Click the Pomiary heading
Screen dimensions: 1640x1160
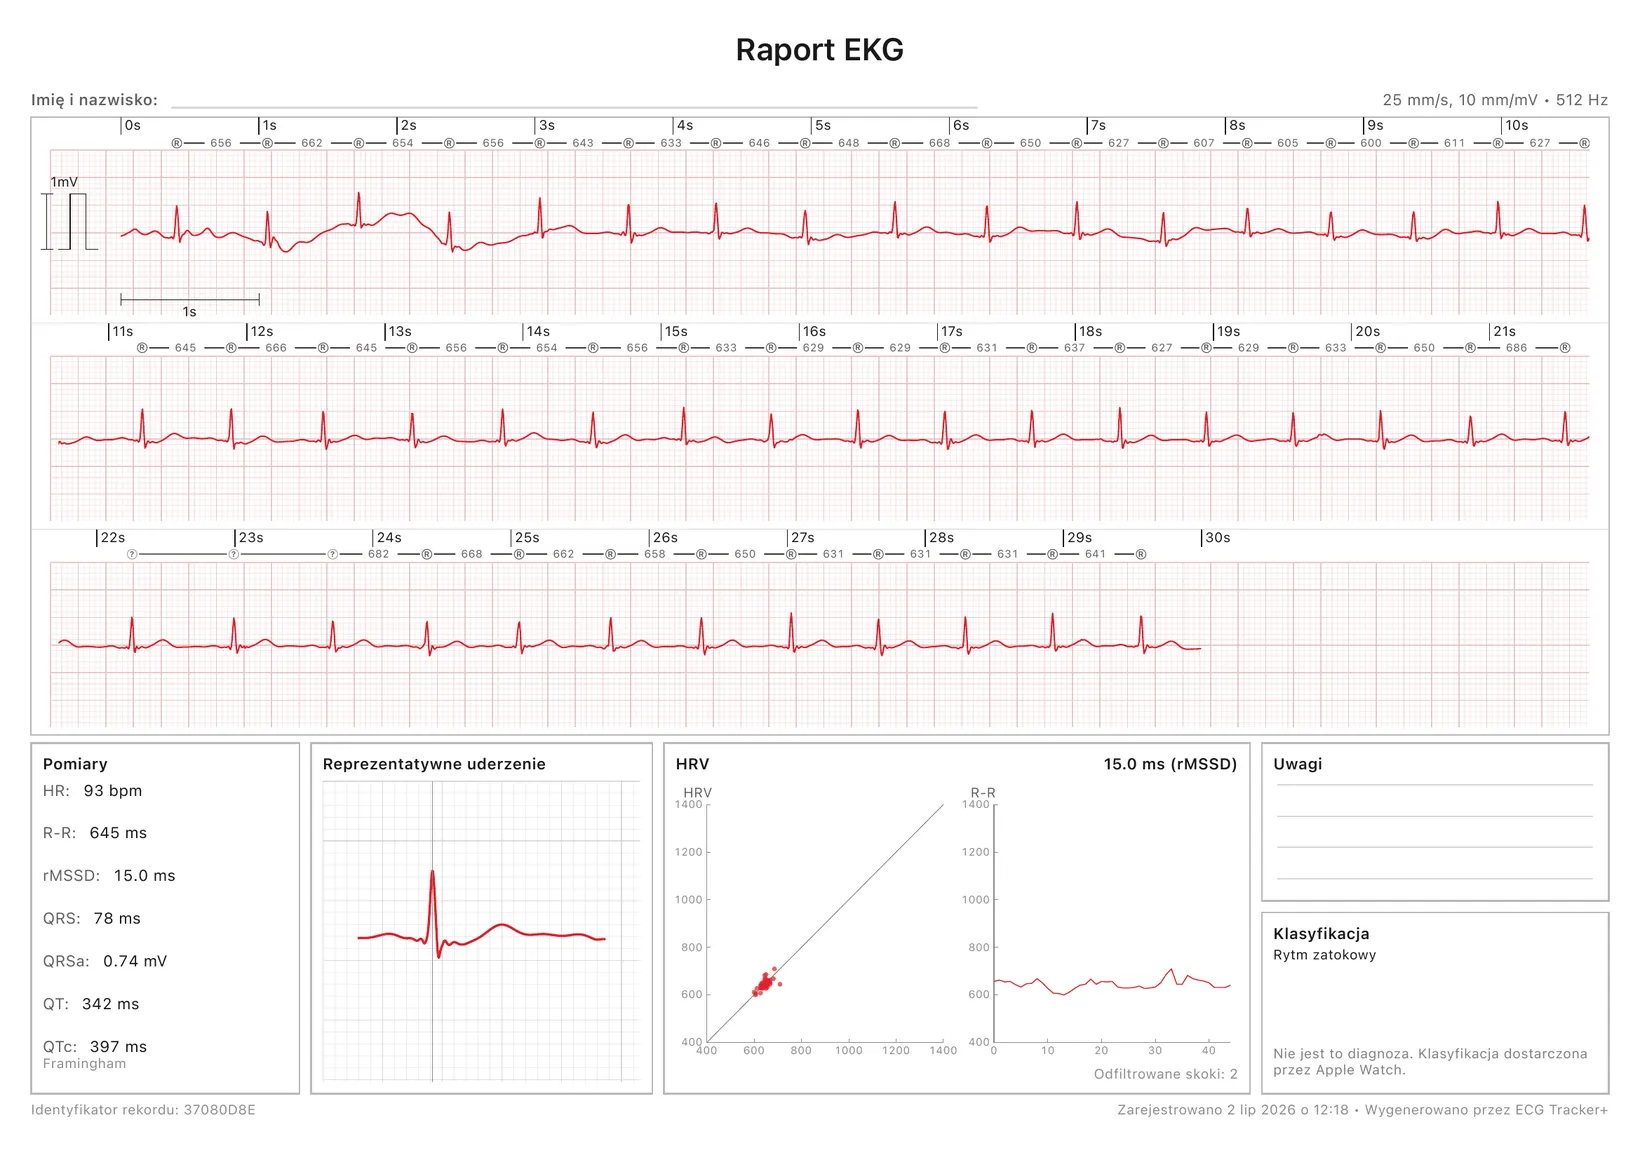(75, 764)
